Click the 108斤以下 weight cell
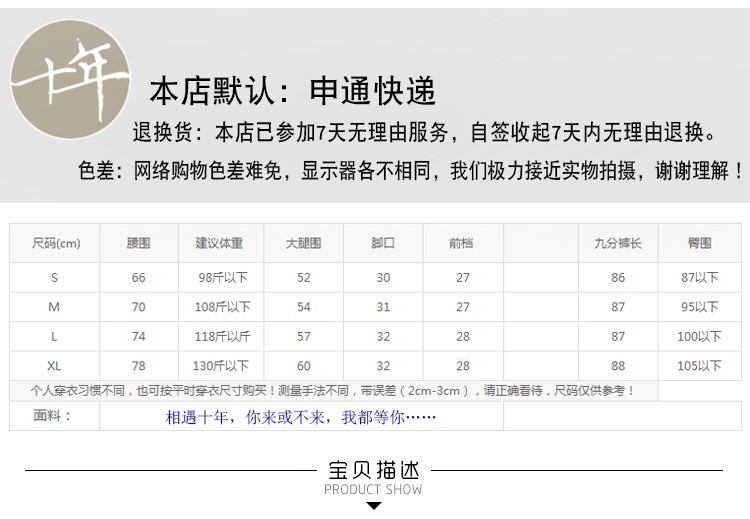Screen dimensions: 750x519 [223, 307]
